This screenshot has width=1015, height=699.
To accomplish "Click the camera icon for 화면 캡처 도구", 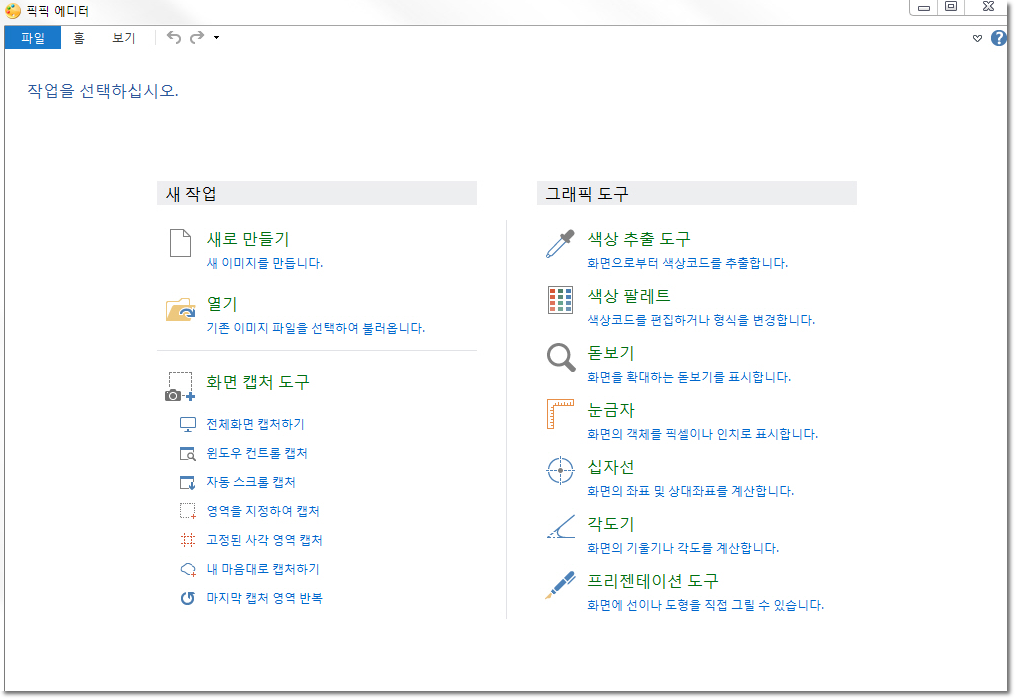I will [180, 386].
